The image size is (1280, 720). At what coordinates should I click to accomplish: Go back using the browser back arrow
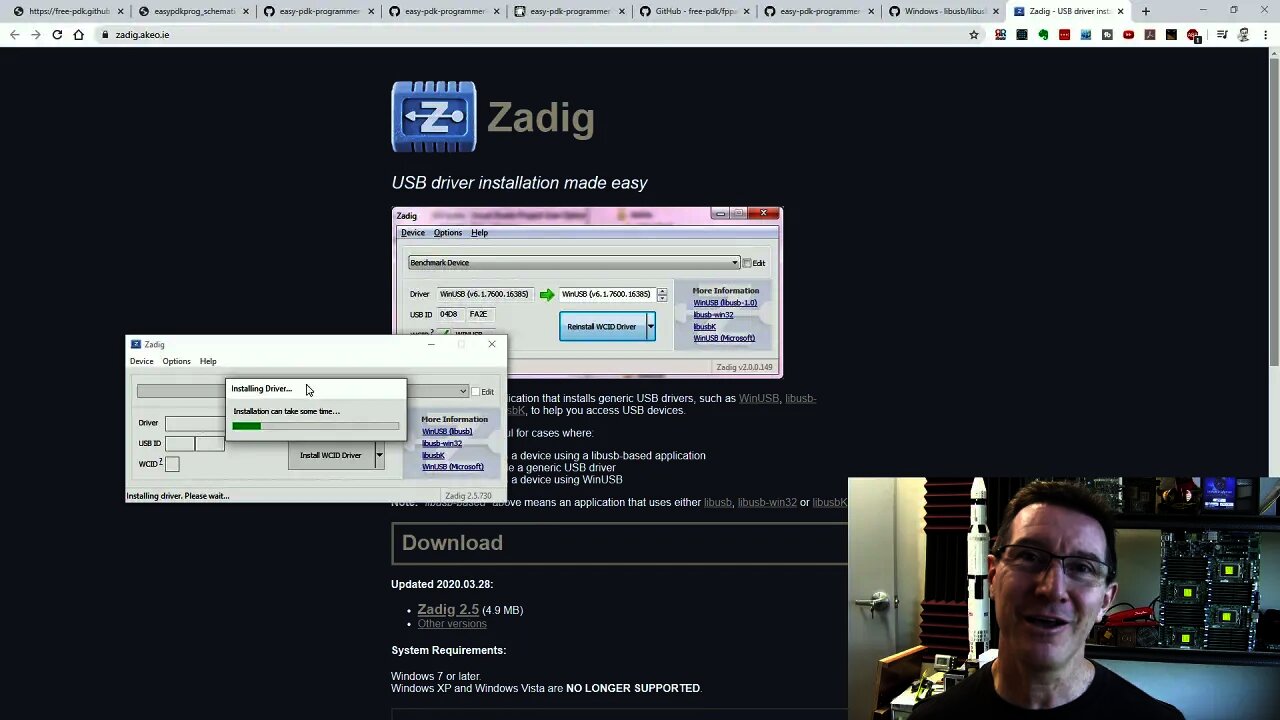pyautogui.click(x=14, y=35)
